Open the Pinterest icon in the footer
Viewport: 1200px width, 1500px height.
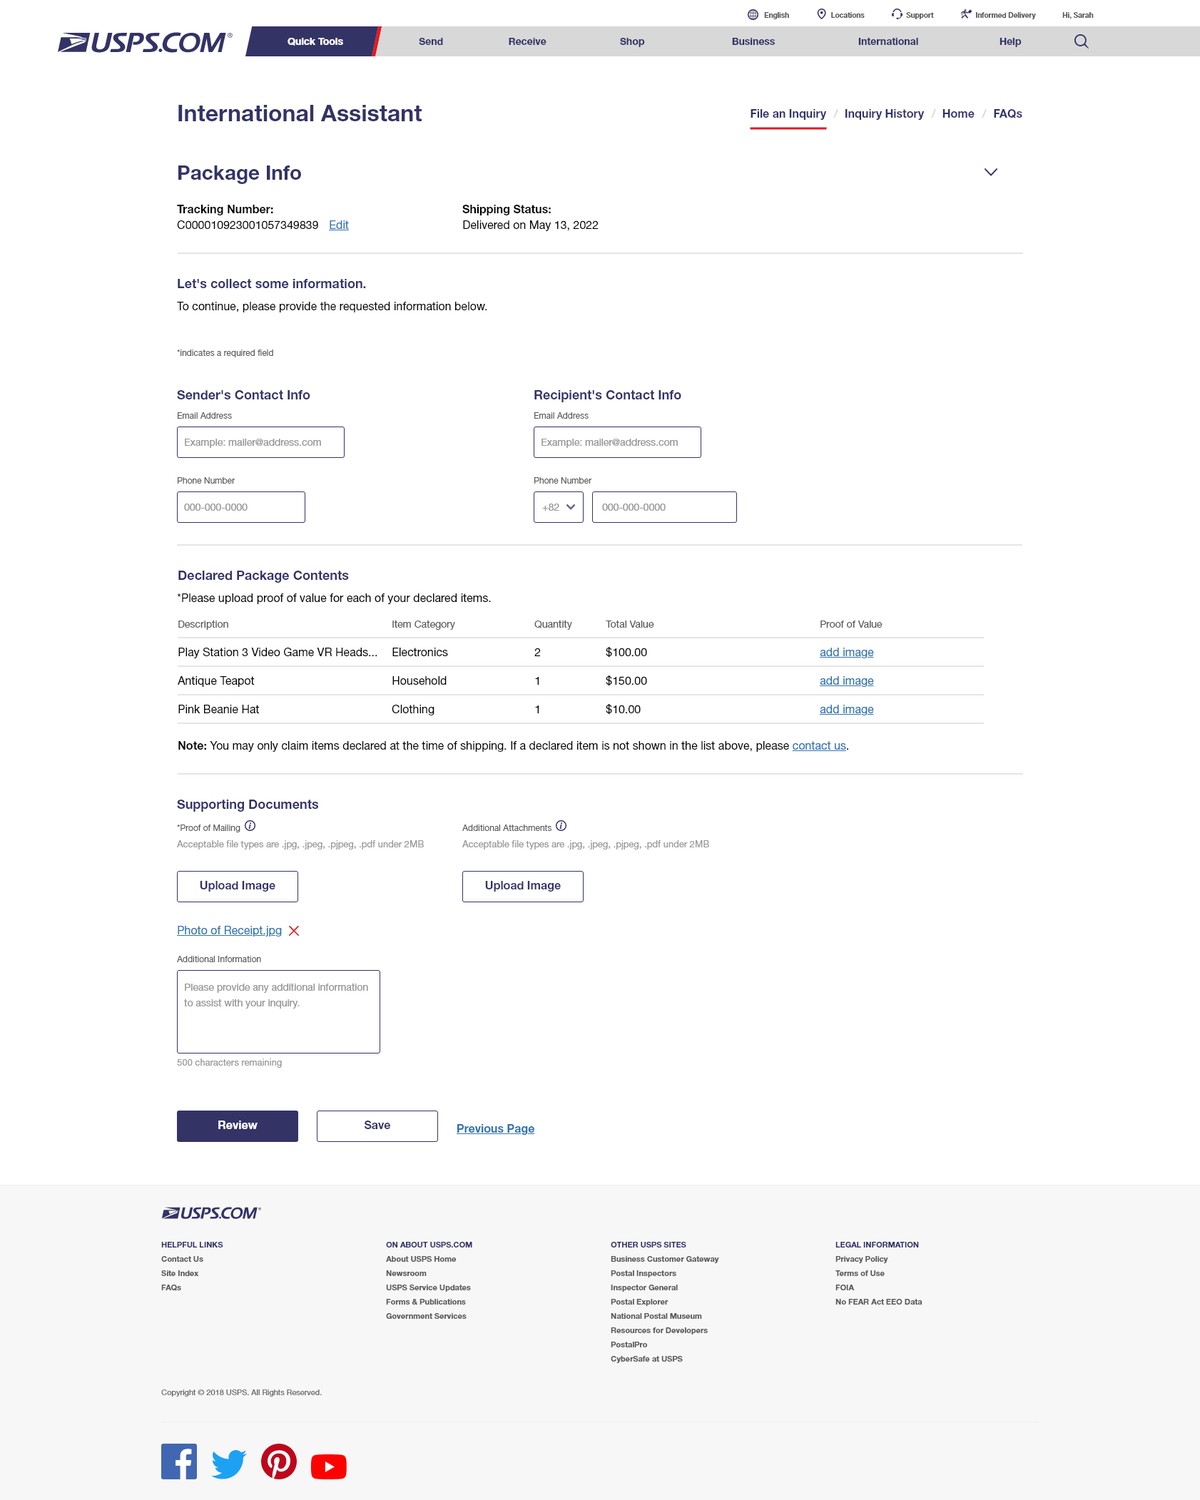[x=279, y=1461]
